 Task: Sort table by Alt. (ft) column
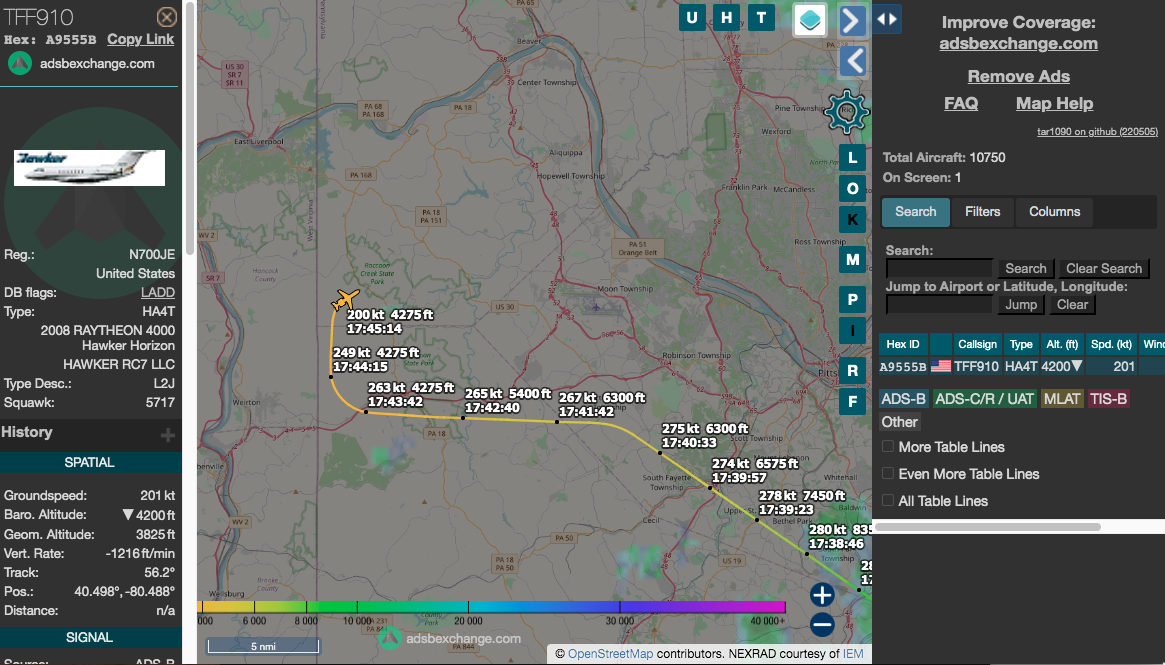coord(1062,344)
